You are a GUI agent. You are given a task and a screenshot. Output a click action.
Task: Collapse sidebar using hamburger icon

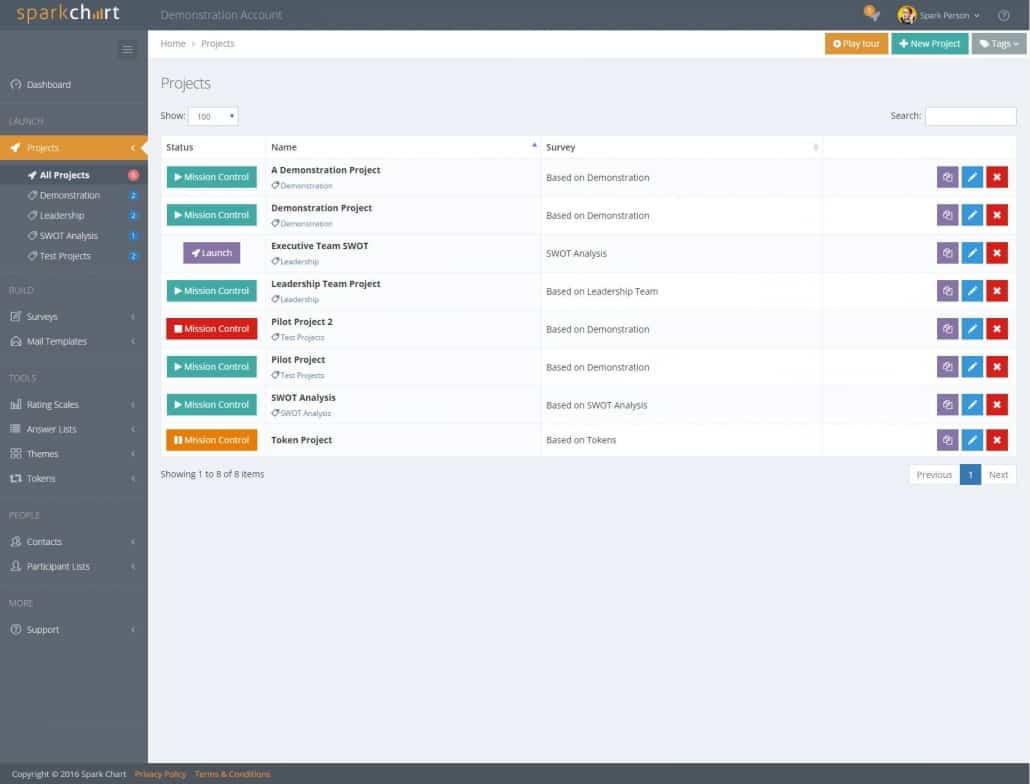[128, 48]
